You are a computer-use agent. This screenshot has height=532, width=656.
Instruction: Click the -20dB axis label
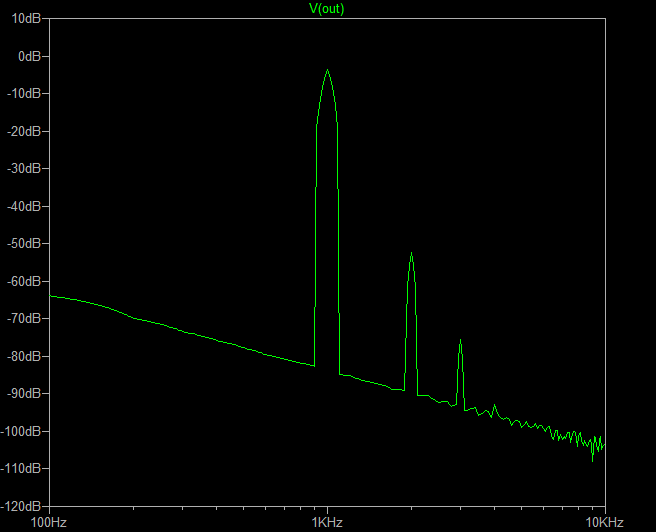pos(24,131)
